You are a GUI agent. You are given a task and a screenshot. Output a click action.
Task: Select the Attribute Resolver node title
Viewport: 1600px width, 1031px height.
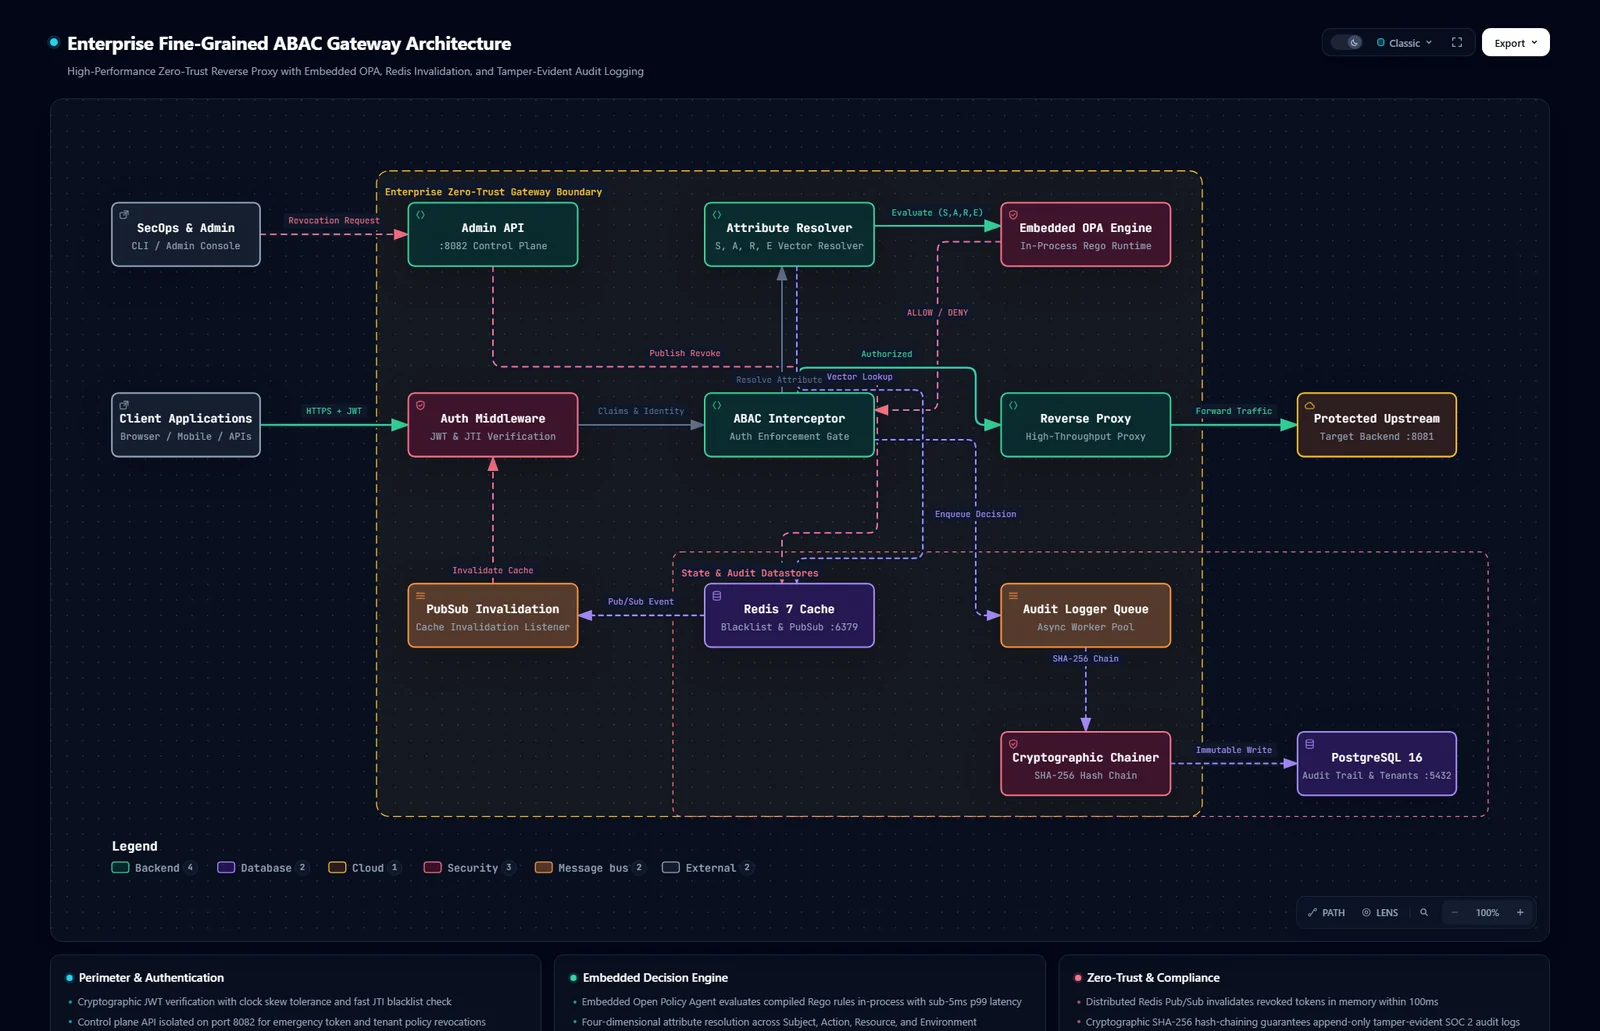coord(789,228)
